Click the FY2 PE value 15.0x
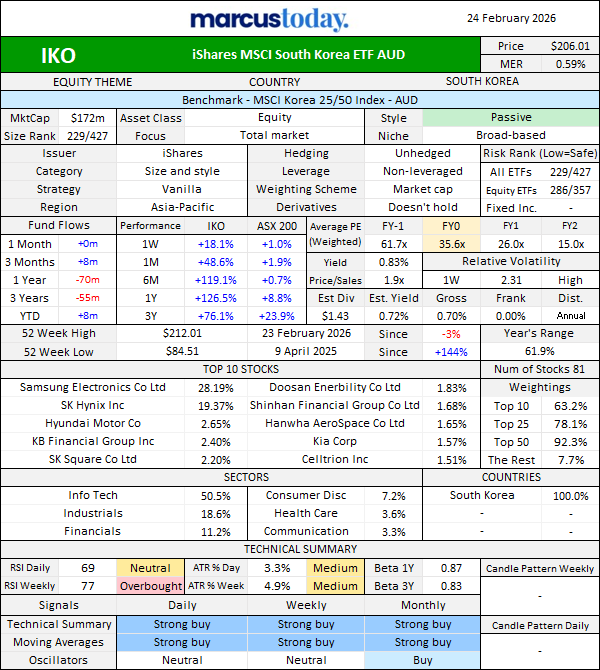This screenshot has width=600, height=670. tap(571, 244)
